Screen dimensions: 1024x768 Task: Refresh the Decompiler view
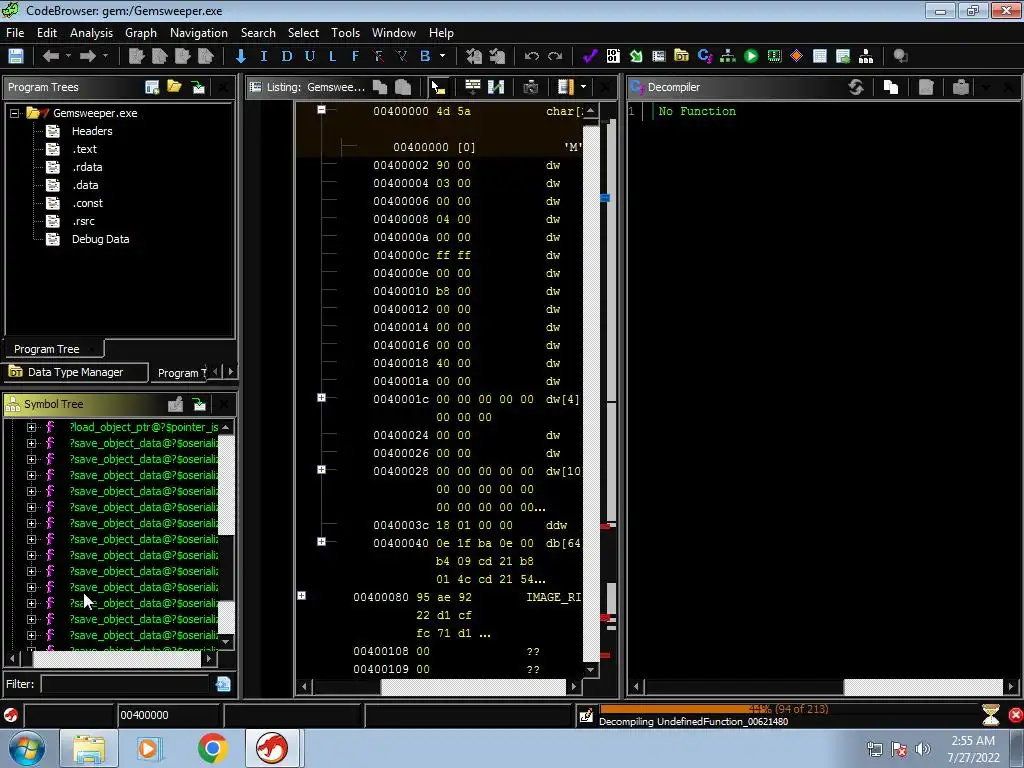pos(856,87)
